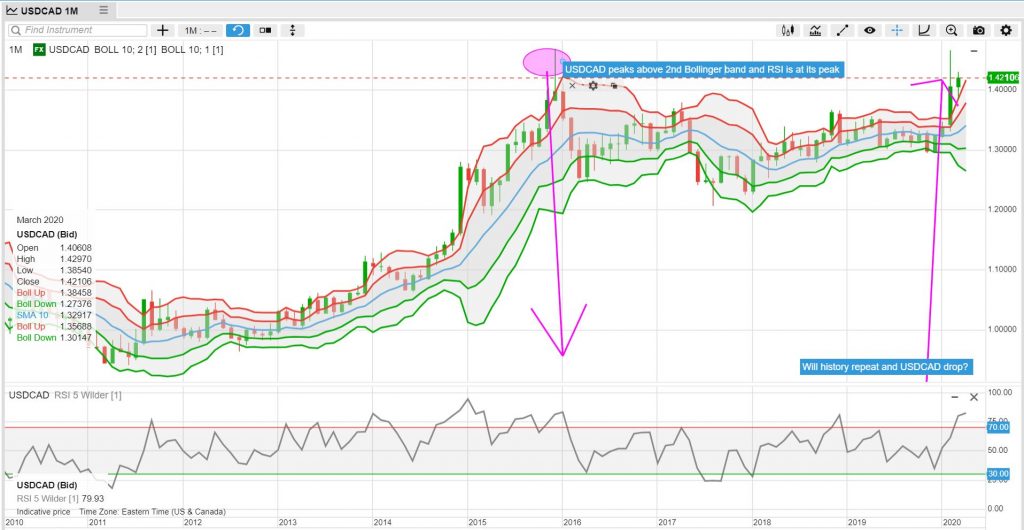
Task: Expand the vertical arrows height control
Action: (292, 31)
